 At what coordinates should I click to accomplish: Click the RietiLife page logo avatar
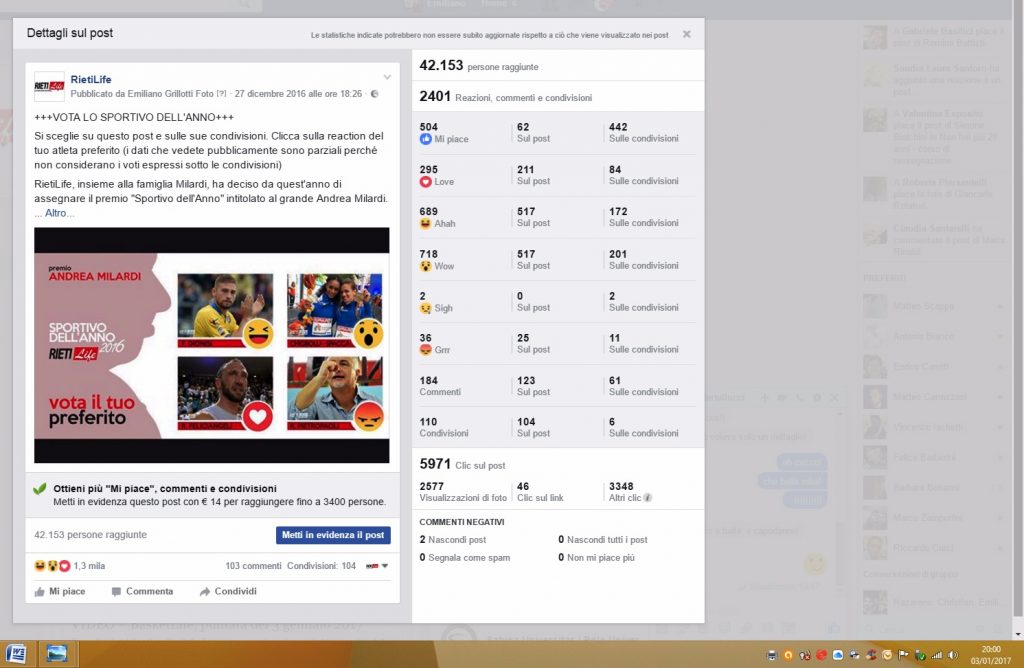[x=50, y=87]
